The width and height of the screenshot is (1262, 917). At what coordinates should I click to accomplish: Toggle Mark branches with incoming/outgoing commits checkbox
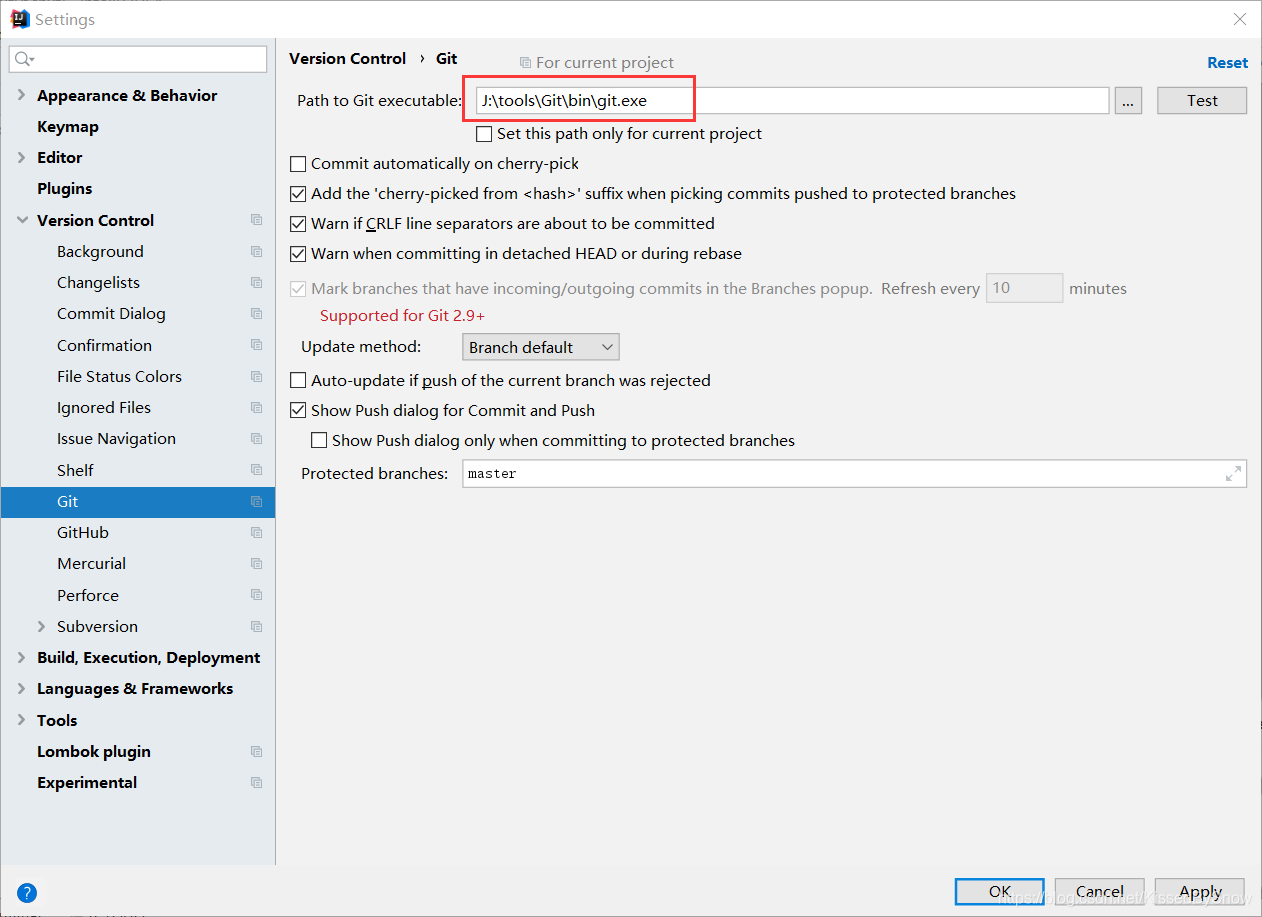tap(298, 288)
